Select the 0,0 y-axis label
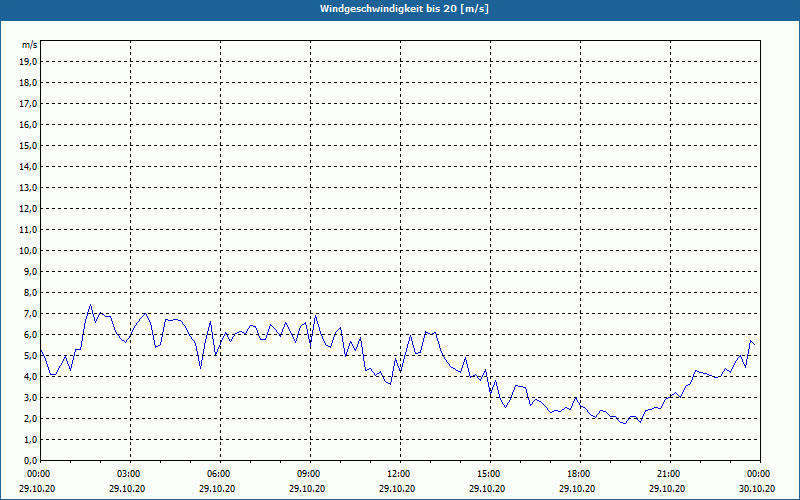The image size is (800, 500). [x=30, y=460]
